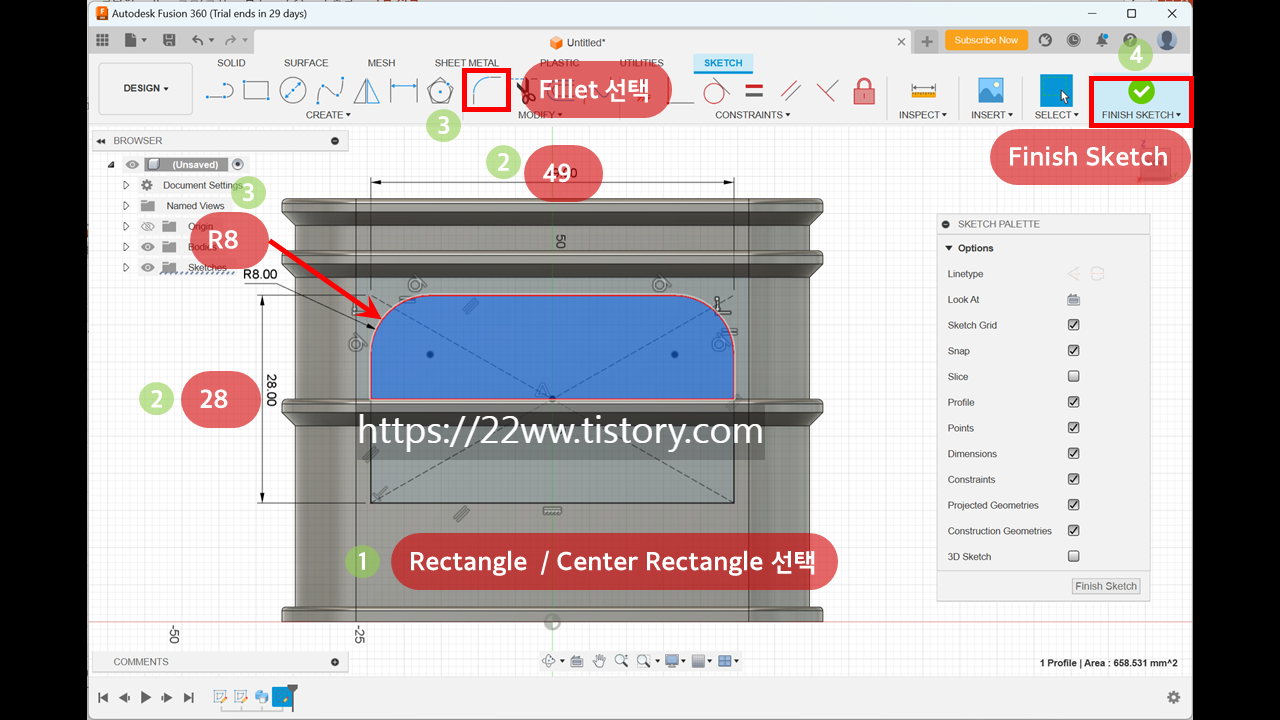Select the Trim scissors tool
Screen dimensions: 1280x720
pyautogui.click(x=526, y=92)
